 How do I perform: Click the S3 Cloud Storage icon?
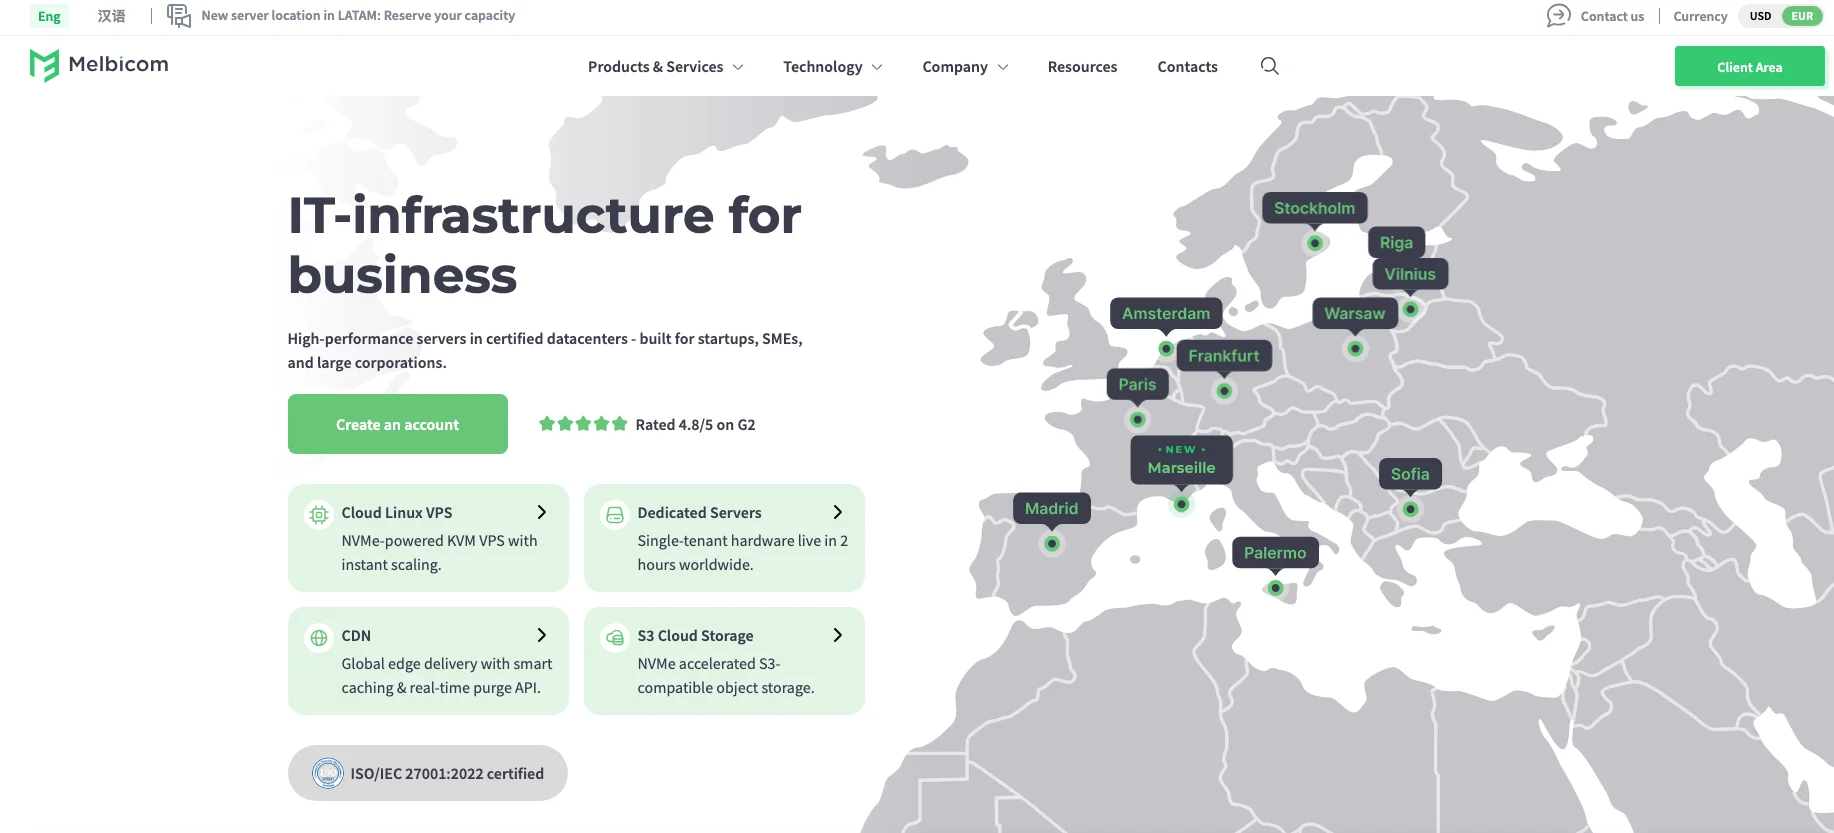[615, 637]
